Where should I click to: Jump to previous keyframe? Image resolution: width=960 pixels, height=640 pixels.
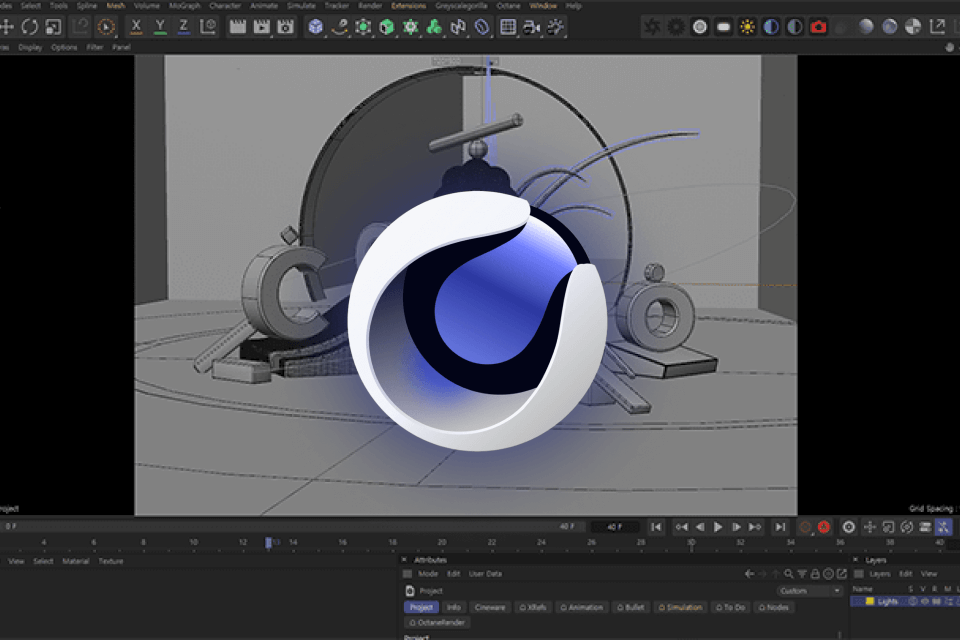pos(681,527)
